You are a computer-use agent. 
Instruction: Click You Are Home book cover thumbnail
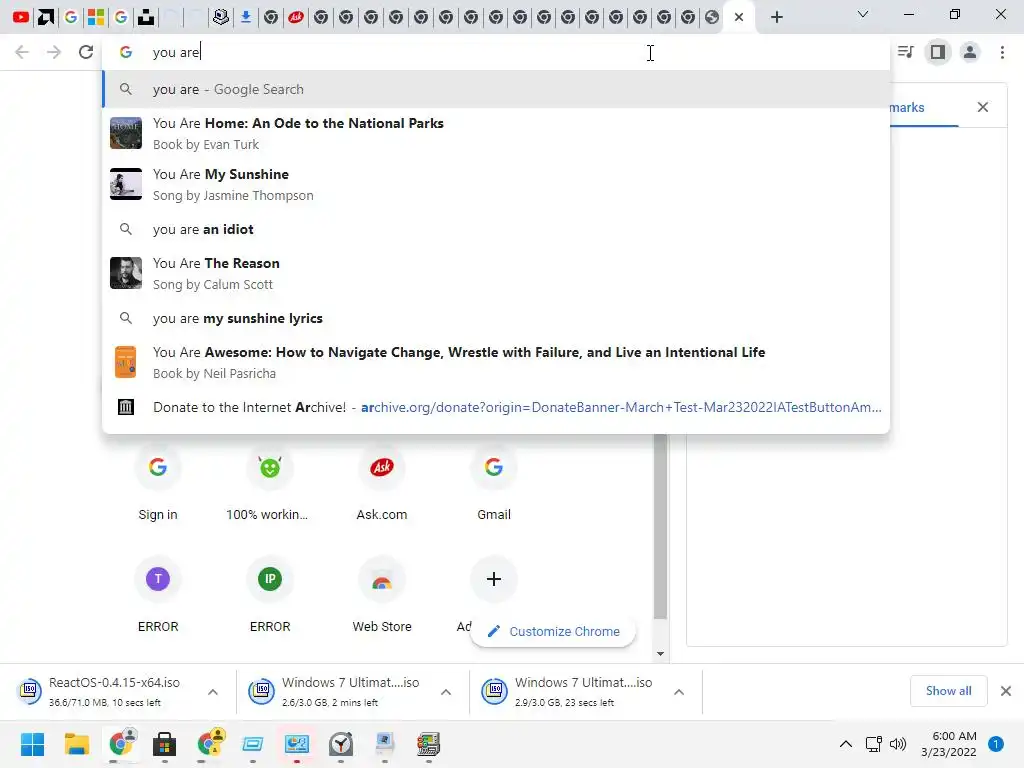pyautogui.click(x=125, y=133)
